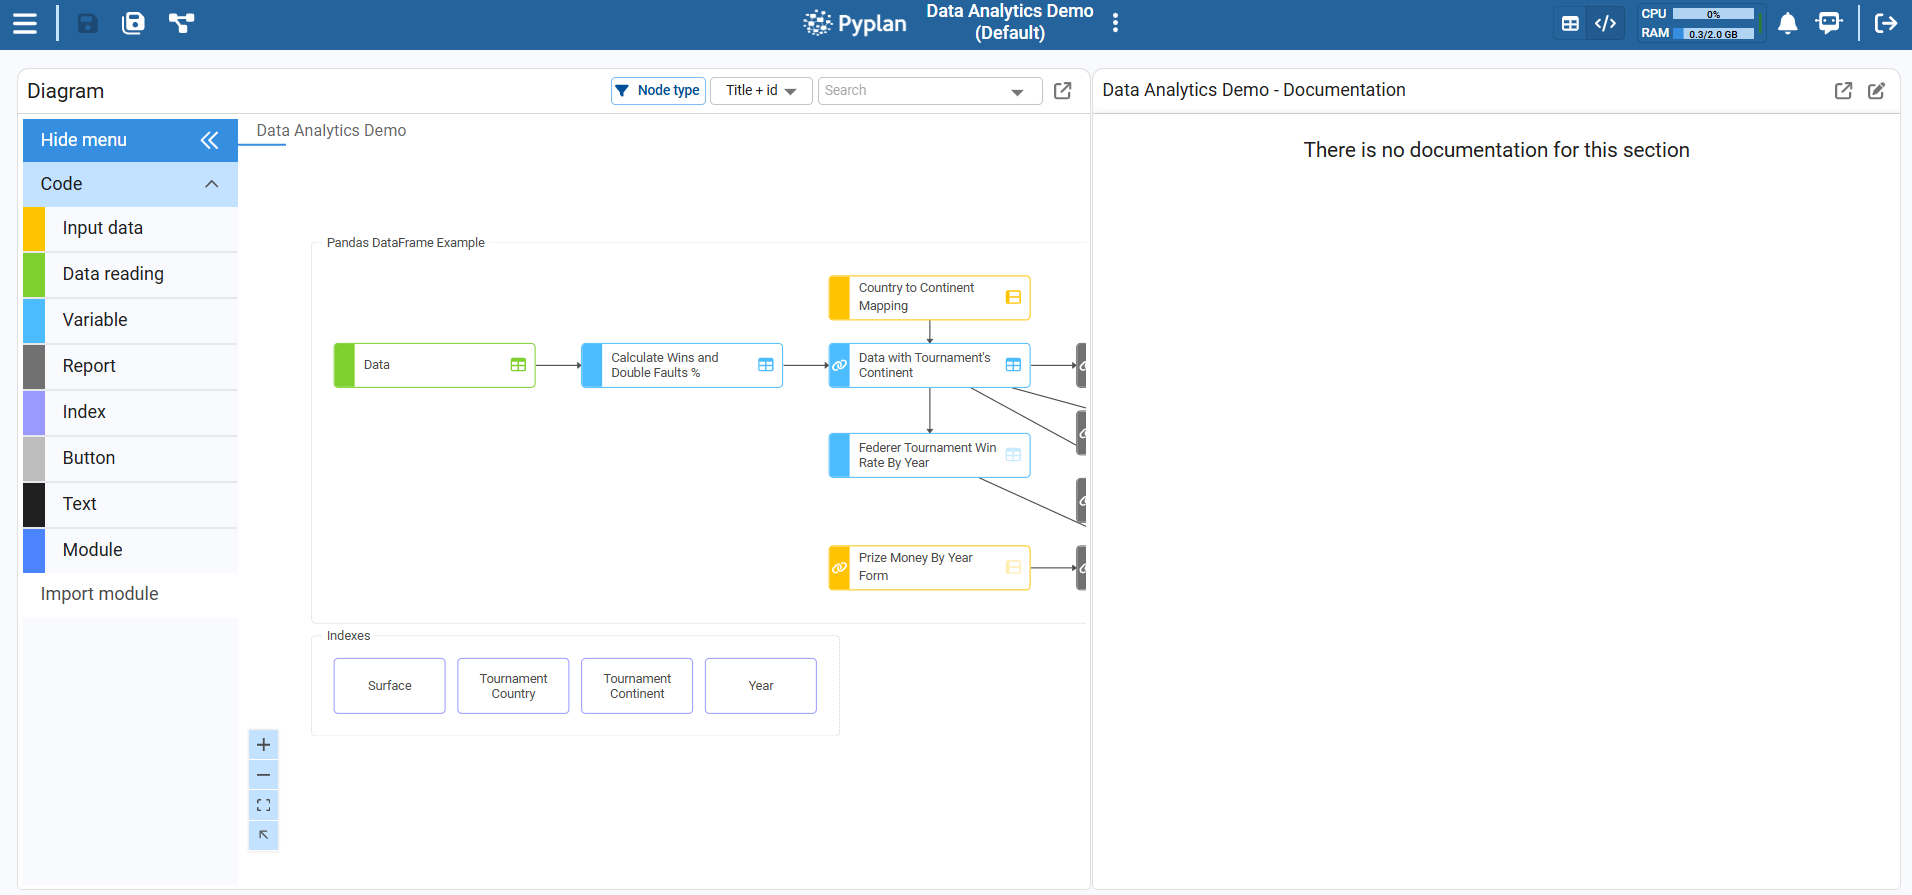The width and height of the screenshot is (1912, 895).
Task: Click Import module
Action: (99, 594)
